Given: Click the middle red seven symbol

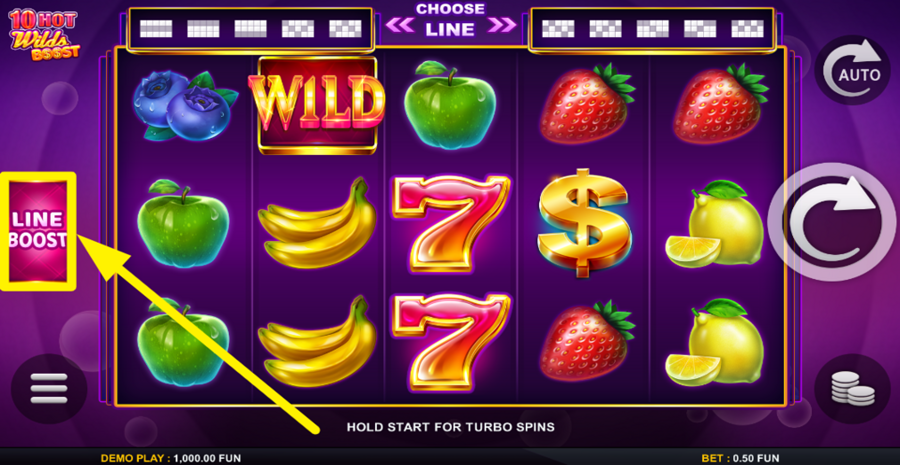Looking at the screenshot, I should pyautogui.click(x=451, y=223).
